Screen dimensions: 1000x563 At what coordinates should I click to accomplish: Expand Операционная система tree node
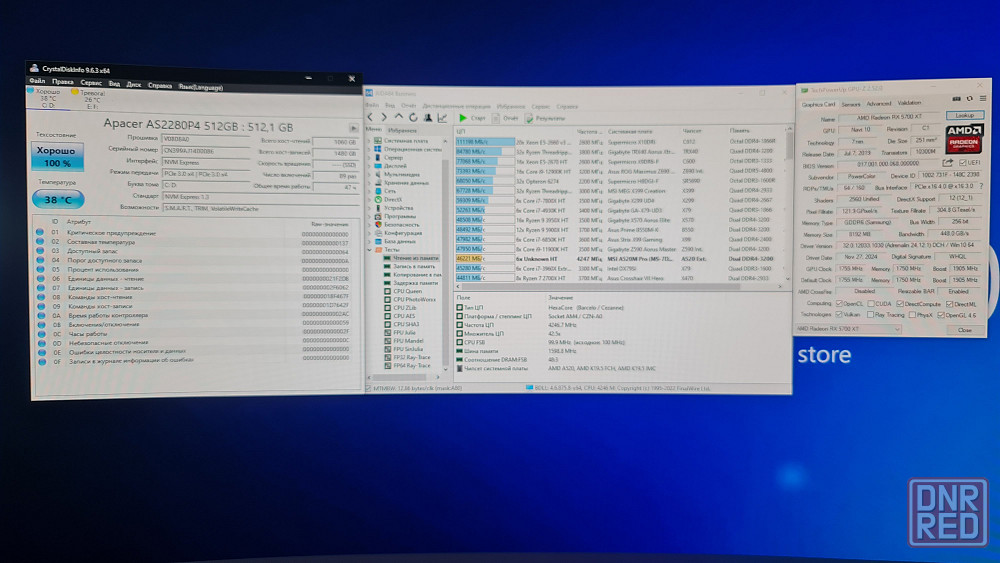tap(369, 149)
